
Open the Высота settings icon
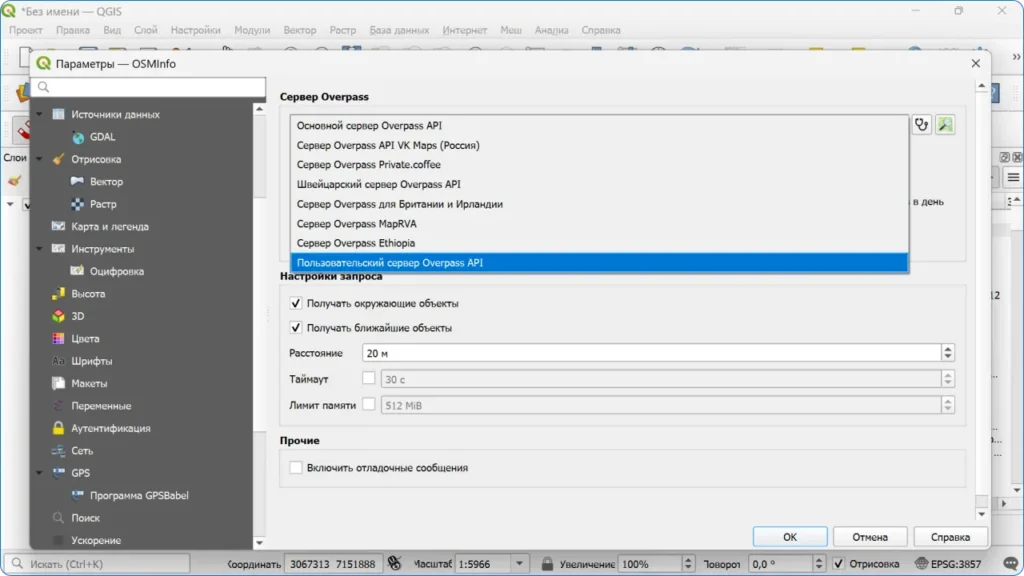[58, 293]
